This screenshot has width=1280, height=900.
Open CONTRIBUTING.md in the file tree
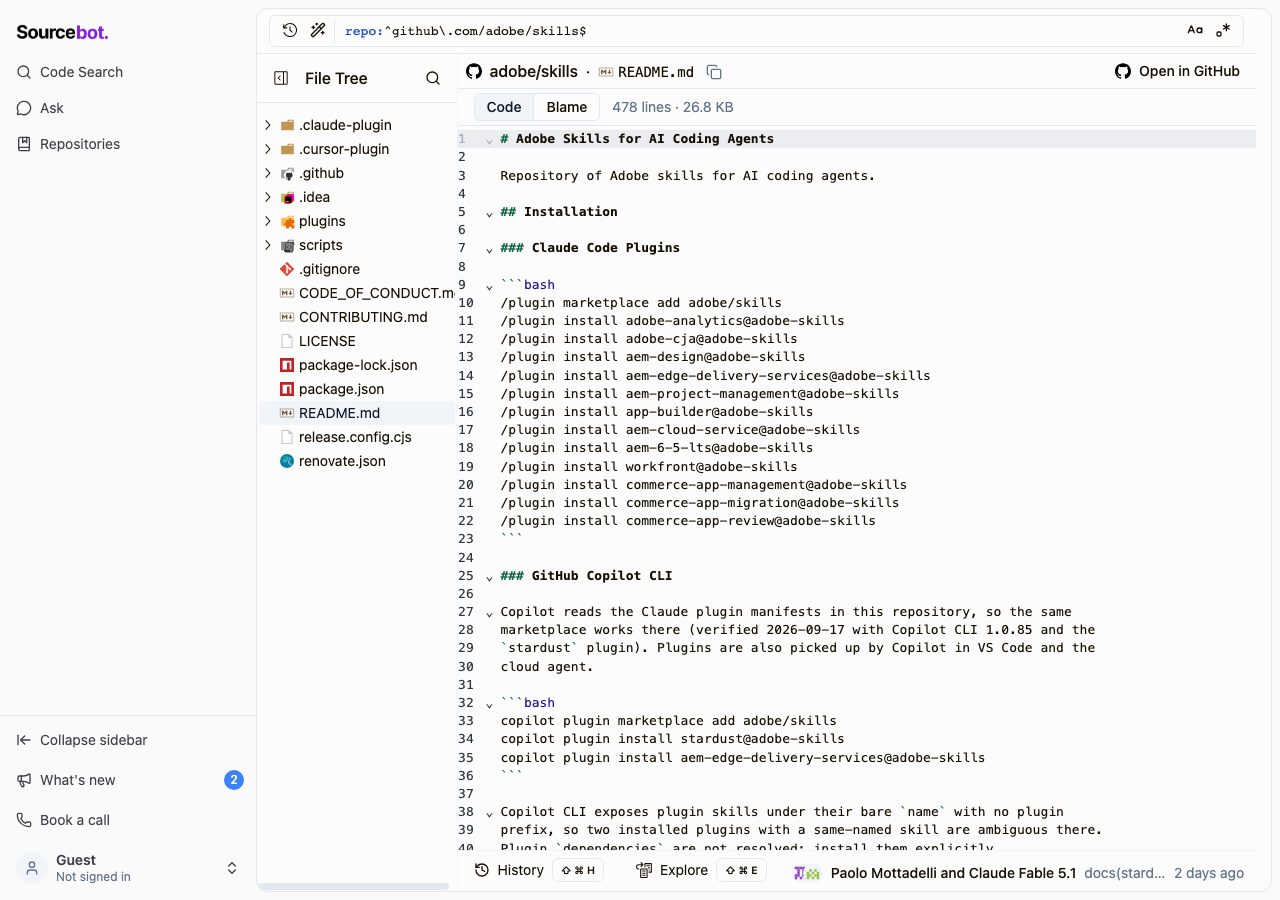click(355, 317)
